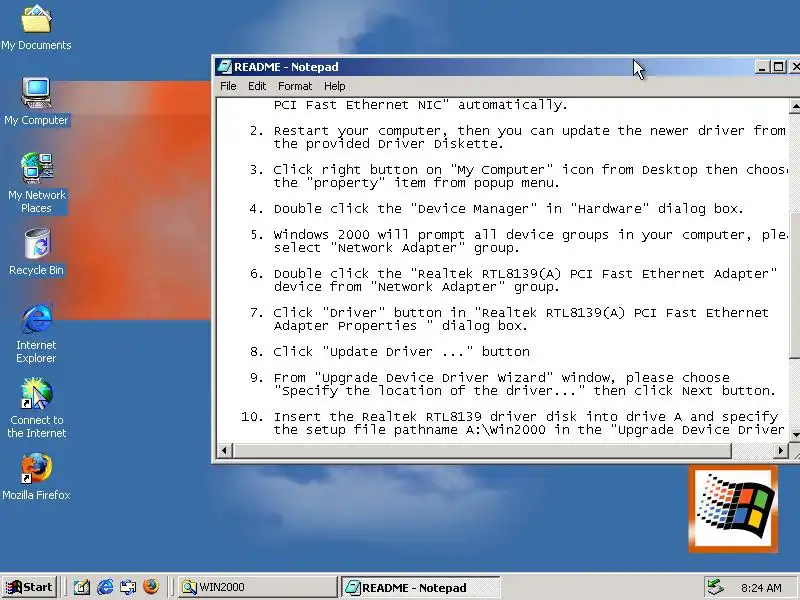Click Notepad title bar system icon
The image size is (800, 600).
[x=224, y=67]
